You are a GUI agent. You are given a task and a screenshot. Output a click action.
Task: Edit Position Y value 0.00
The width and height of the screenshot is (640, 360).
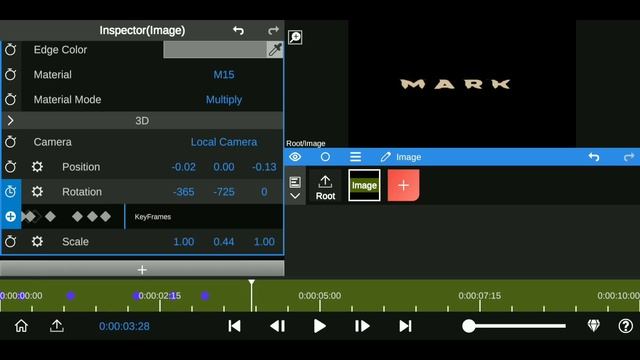(224, 167)
